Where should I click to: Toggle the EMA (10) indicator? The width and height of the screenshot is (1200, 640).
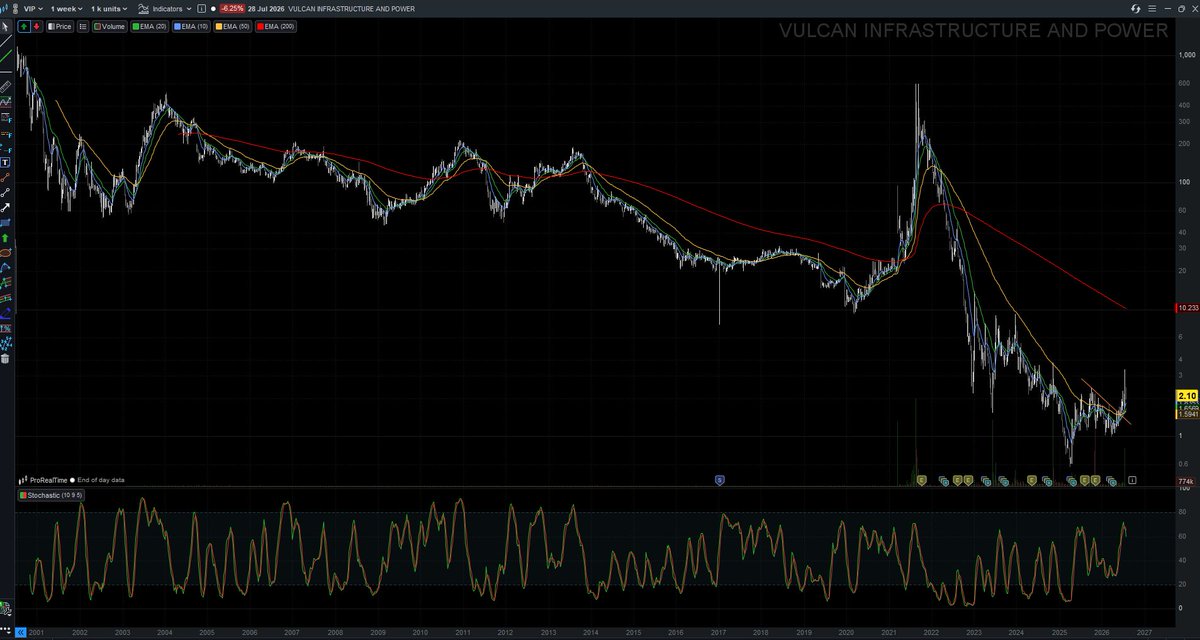[x=191, y=27]
